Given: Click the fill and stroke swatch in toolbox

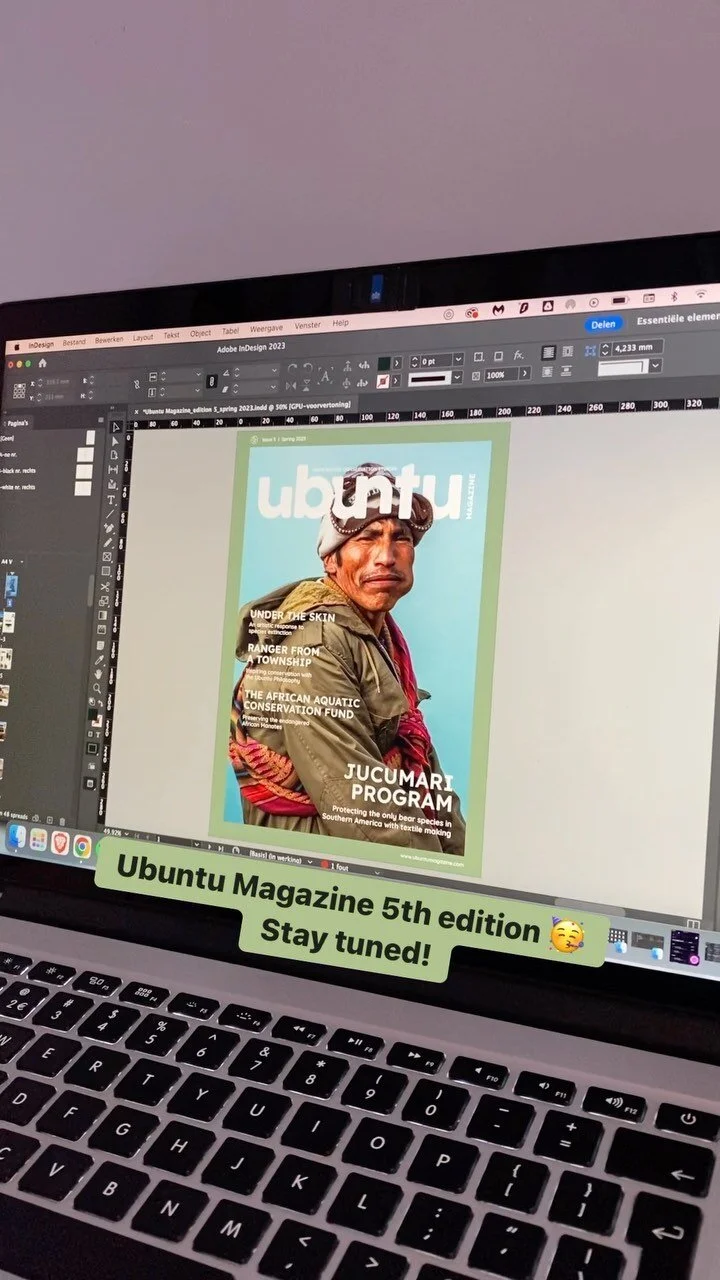Looking at the screenshot, I should point(95,717).
